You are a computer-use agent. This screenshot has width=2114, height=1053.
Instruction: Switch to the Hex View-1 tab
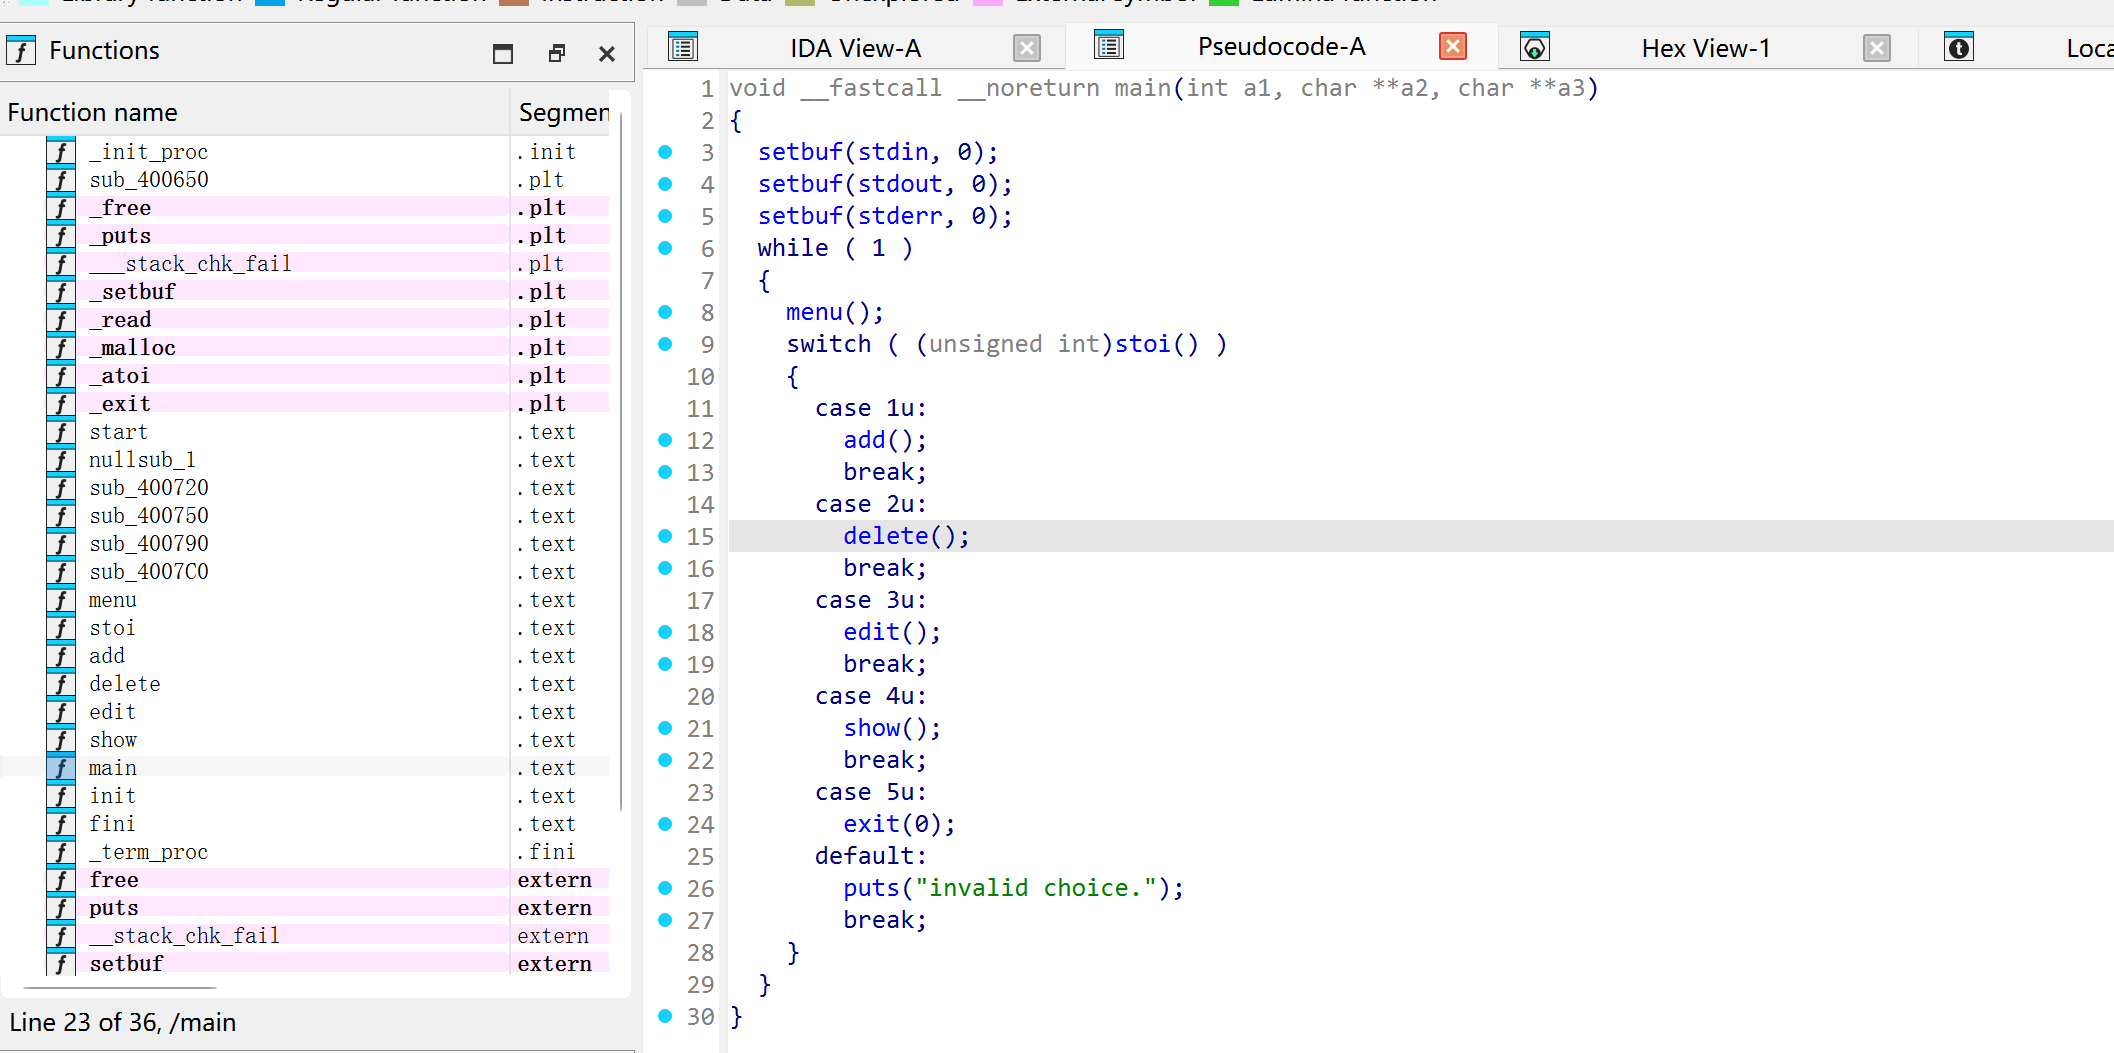[1705, 48]
